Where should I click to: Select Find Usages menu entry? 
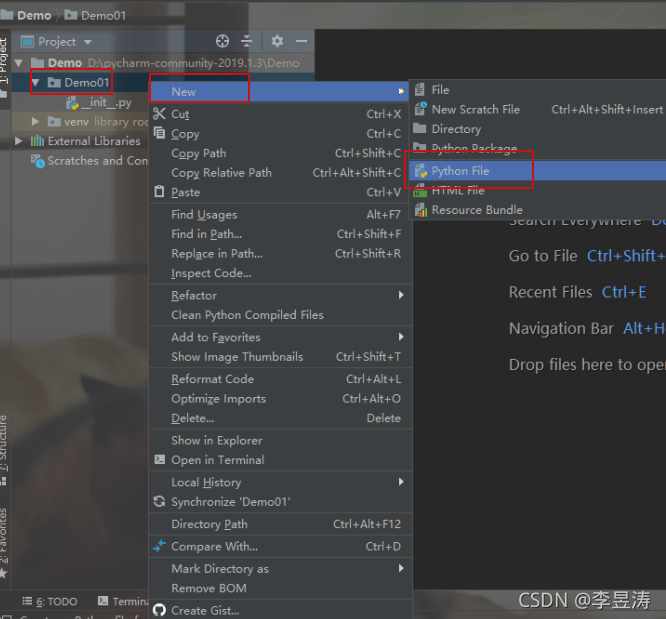tap(281, 215)
